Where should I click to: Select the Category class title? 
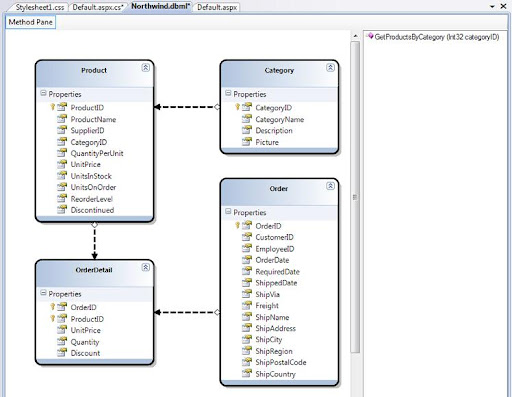click(279, 70)
